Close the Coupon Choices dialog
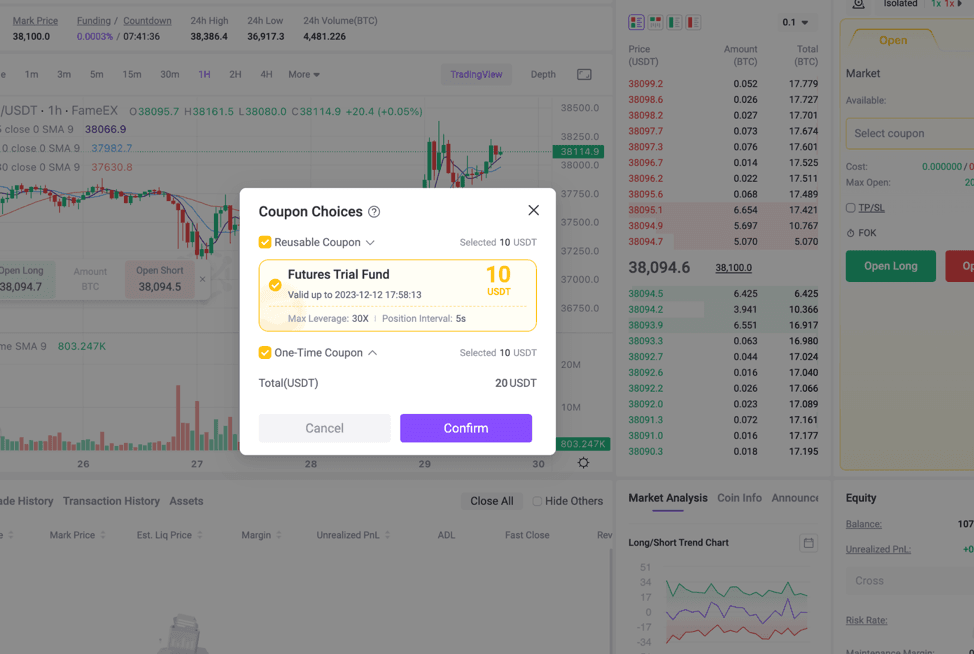Screen dimensions: 974x654 [533, 210]
